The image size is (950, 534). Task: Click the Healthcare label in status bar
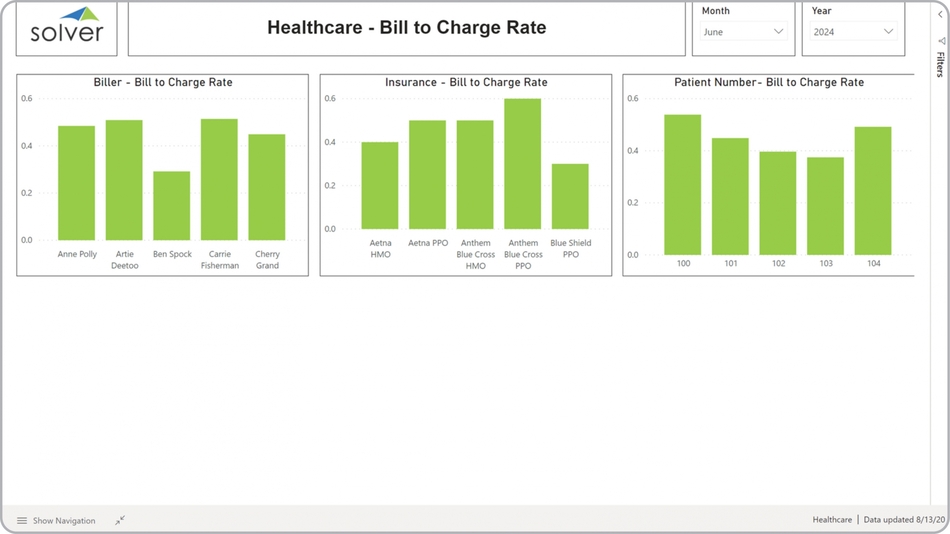(x=832, y=520)
